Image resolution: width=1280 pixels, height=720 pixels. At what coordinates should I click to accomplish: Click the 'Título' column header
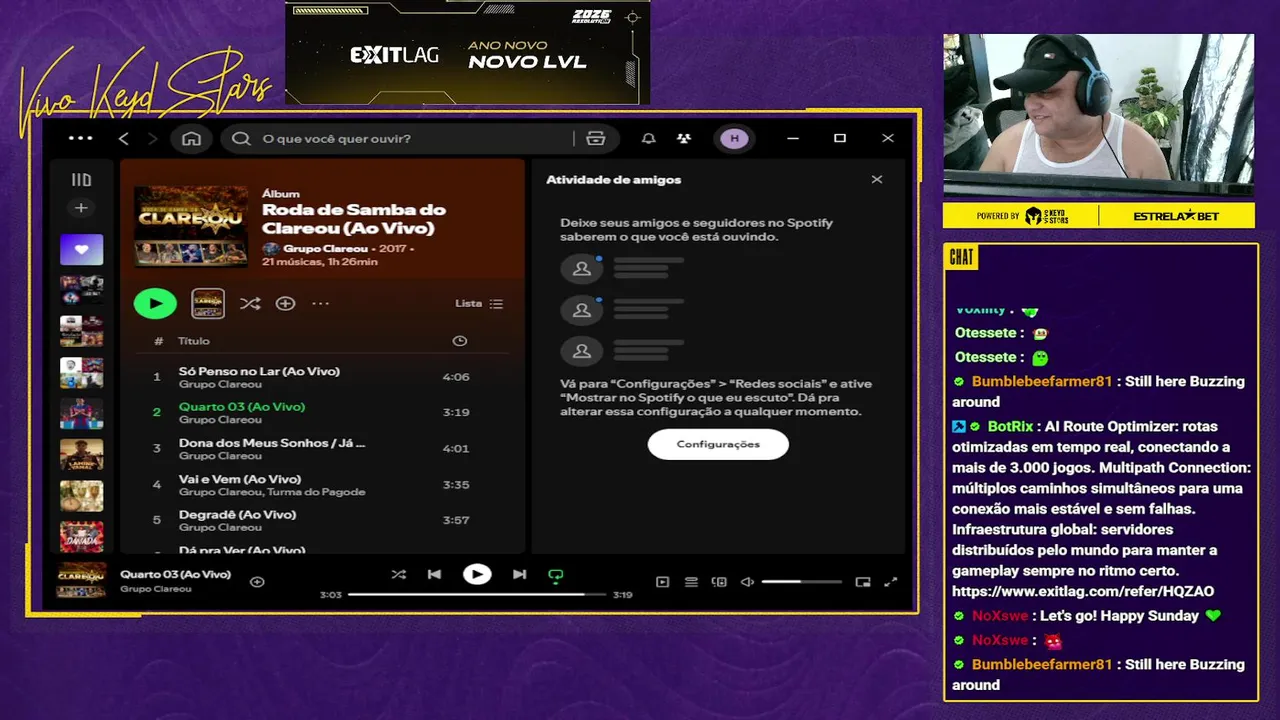(x=194, y=341)
